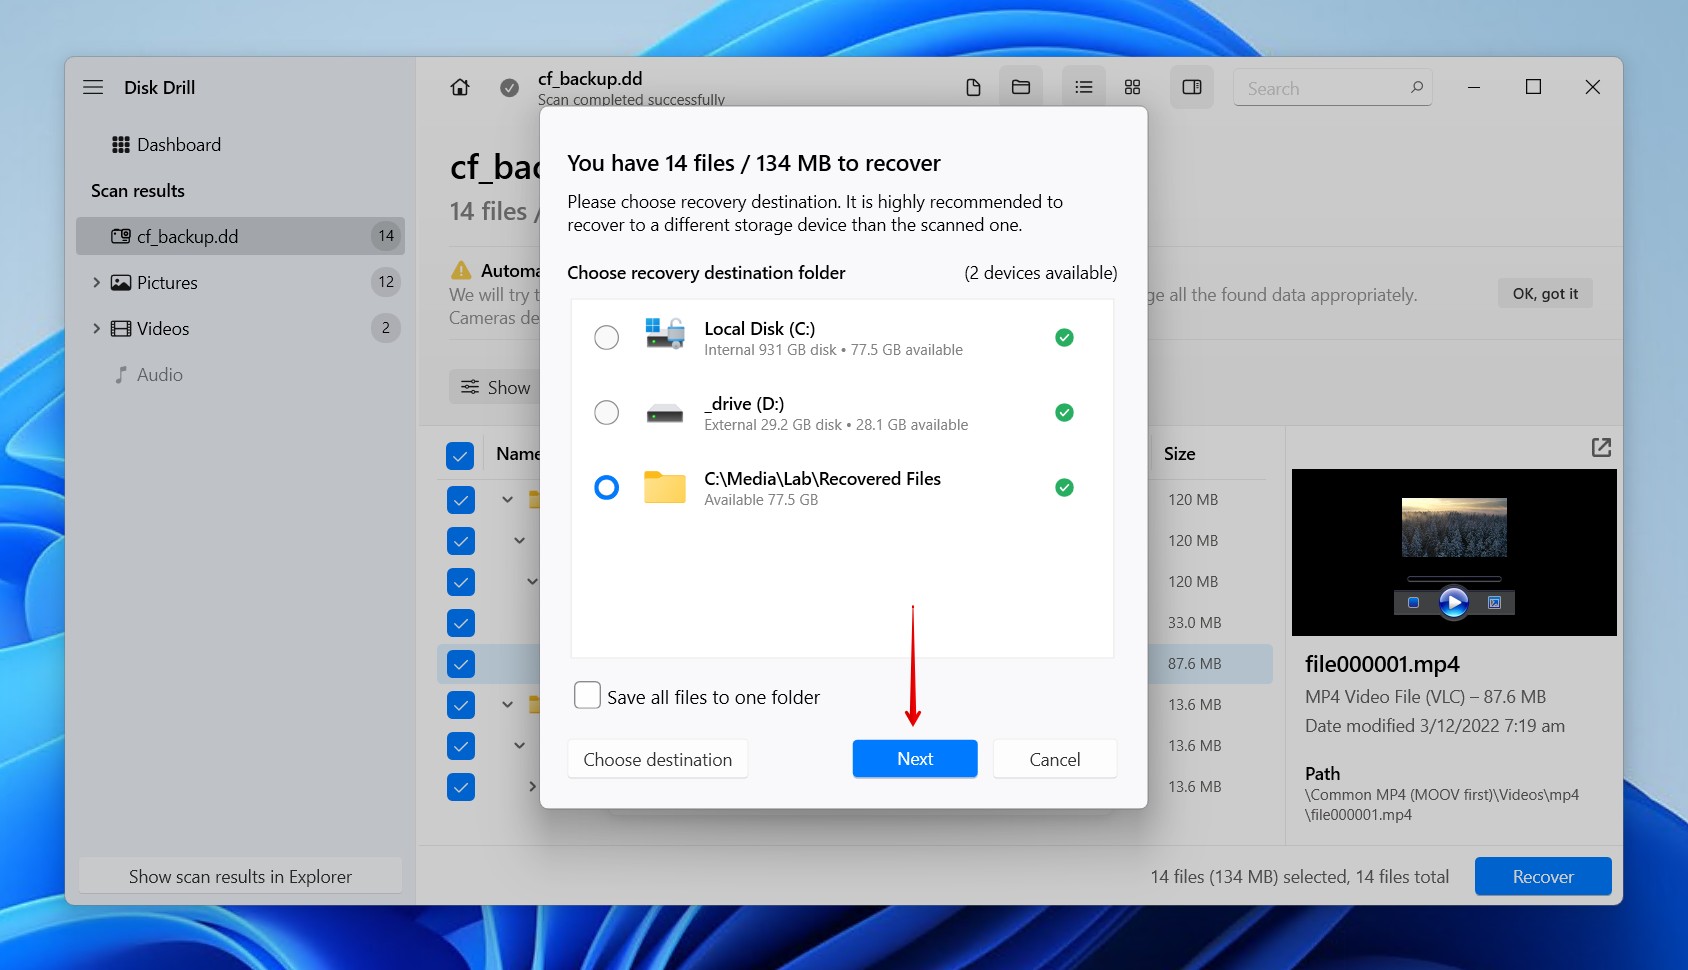This screenshot has width=1688, height=970.
Task: Select the list view icon
Action: tap(1083, 87)
